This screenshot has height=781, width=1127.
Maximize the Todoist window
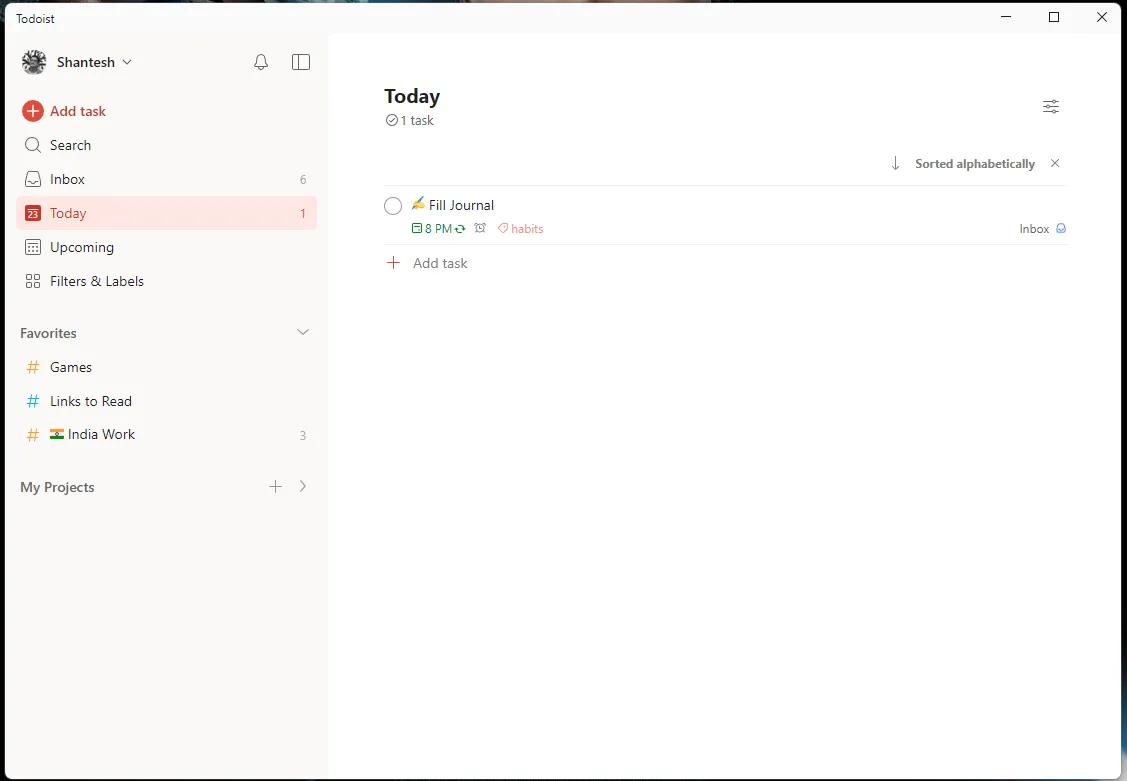(1054, 17)
